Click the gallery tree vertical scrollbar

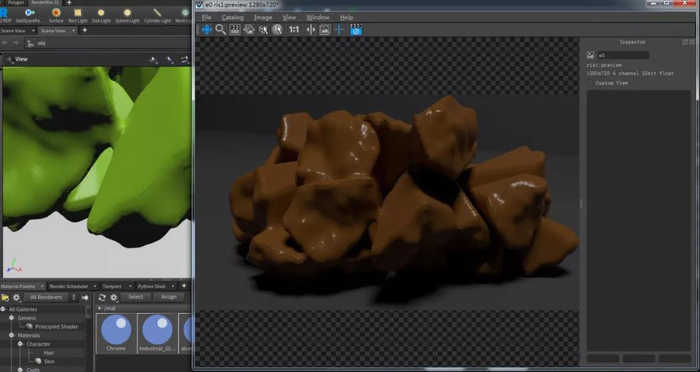[88, 313]
